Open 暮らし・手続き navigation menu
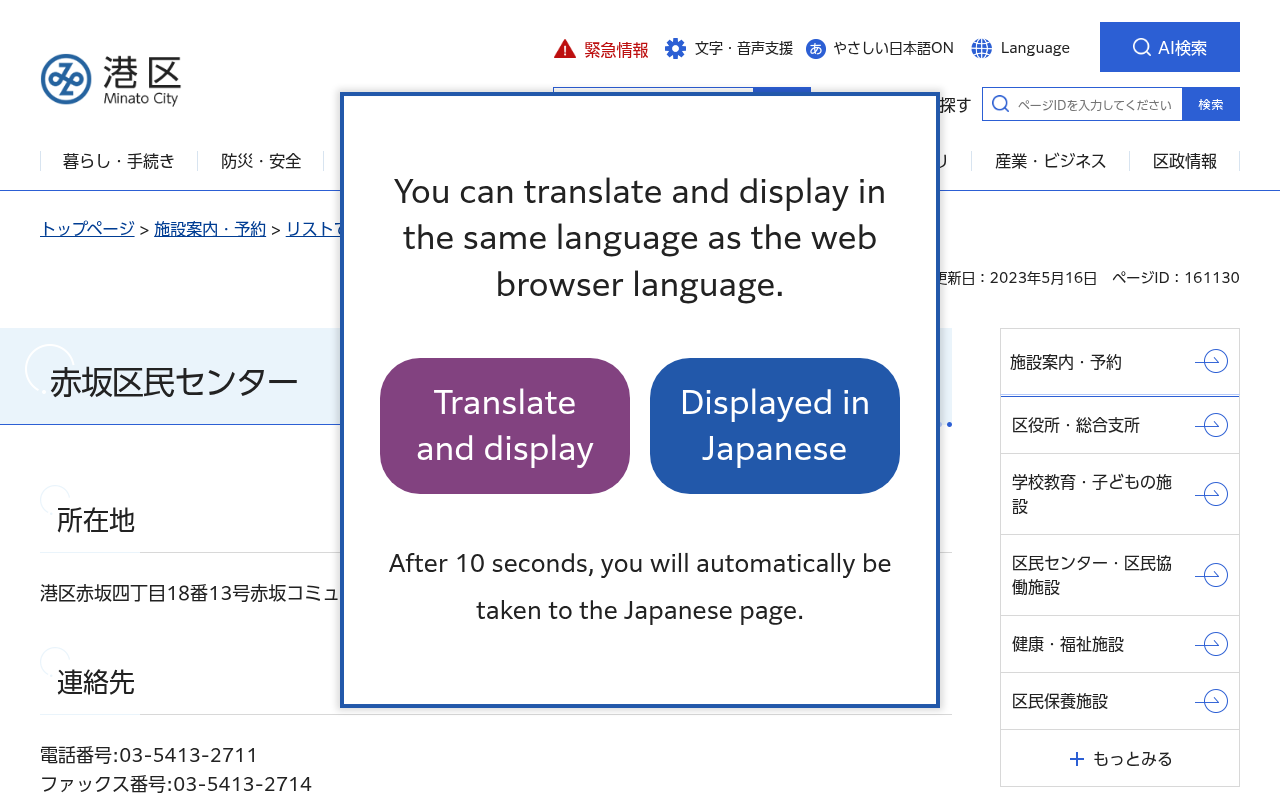Viewport: 1280px width, 800px height. point(119,161)
